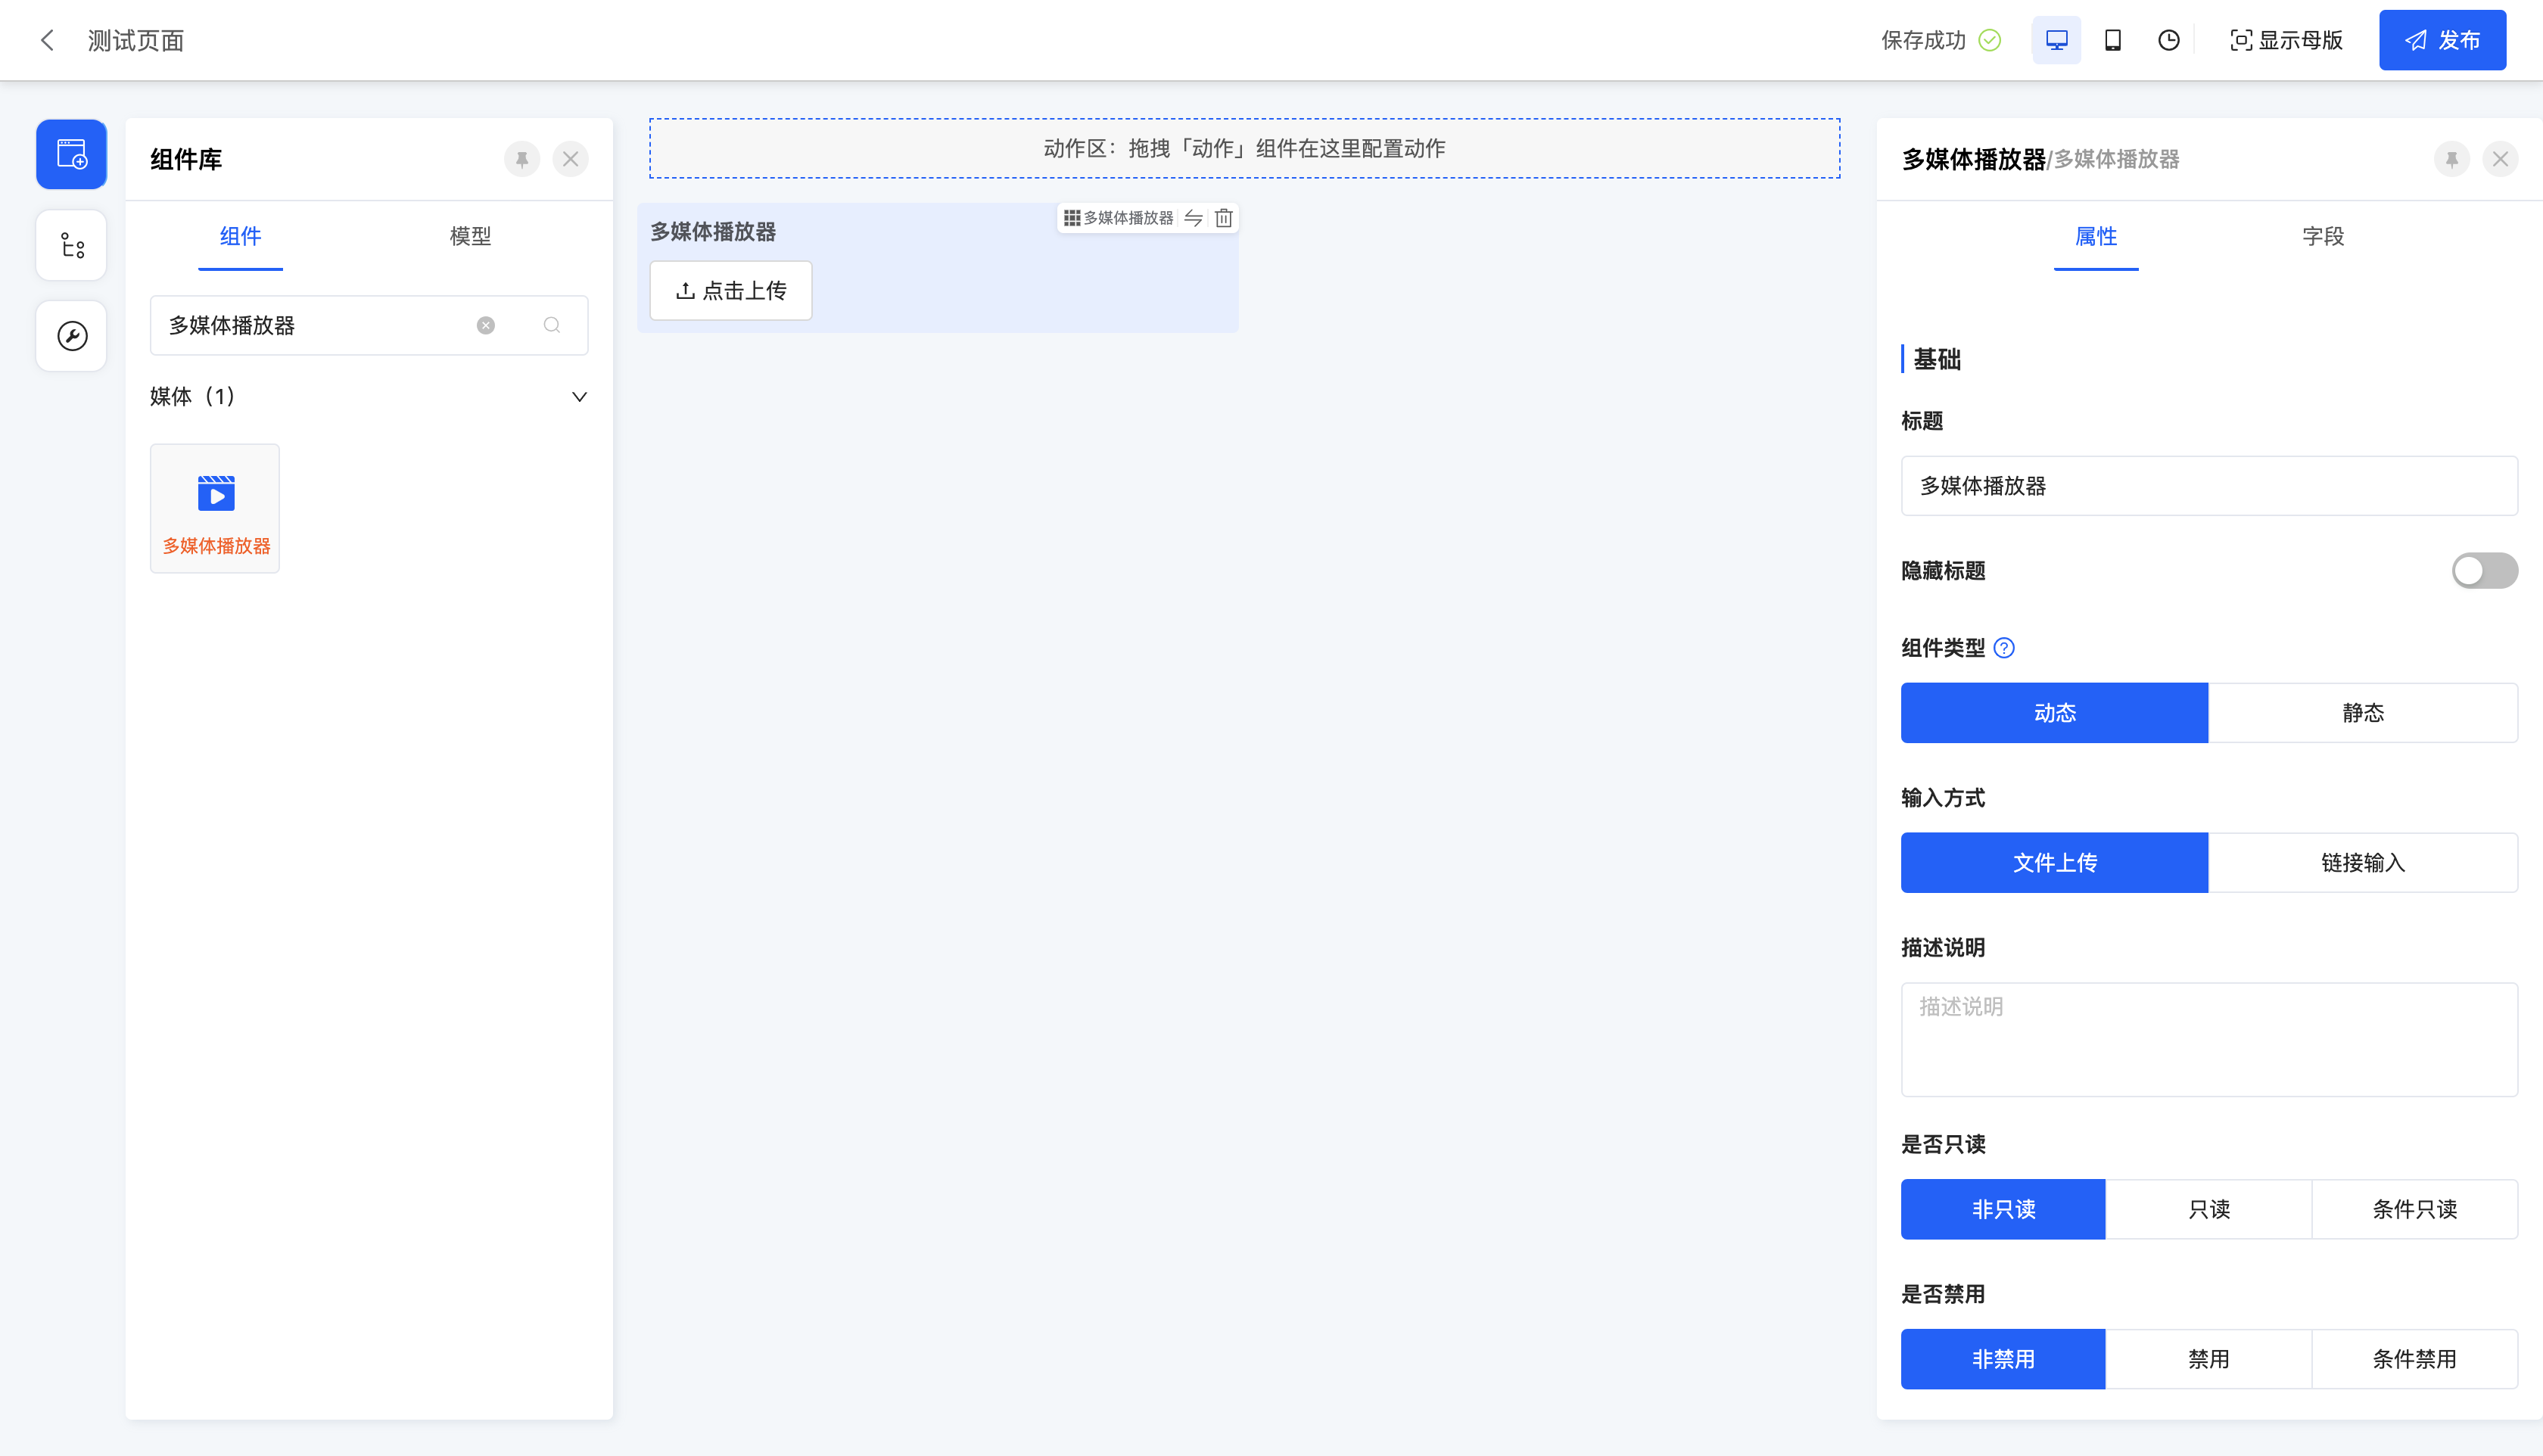Open the 字段 tab
Image resolution: width=2543 pixels, height=1456 pixels.
[x=2322, y=236]
